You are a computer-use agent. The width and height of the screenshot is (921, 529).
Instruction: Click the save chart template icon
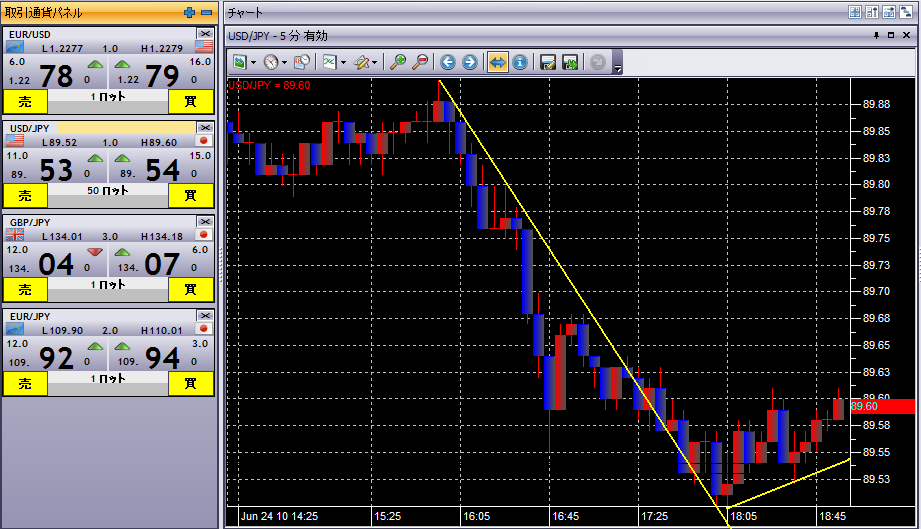click(548, 62)
